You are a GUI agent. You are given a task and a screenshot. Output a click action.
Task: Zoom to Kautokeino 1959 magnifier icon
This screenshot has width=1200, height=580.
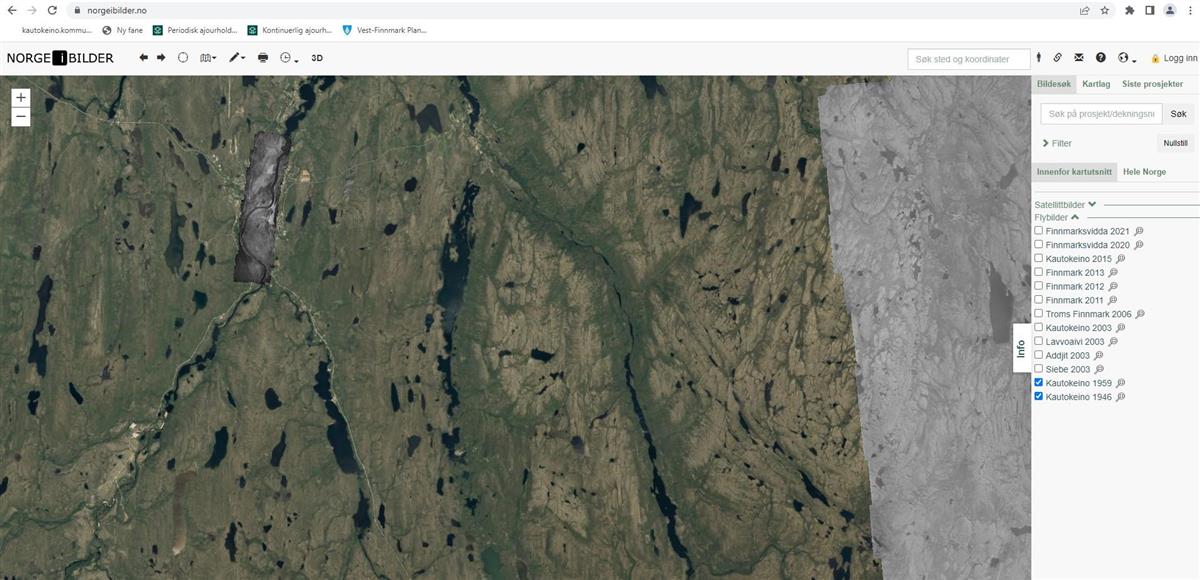point(1121,383)
